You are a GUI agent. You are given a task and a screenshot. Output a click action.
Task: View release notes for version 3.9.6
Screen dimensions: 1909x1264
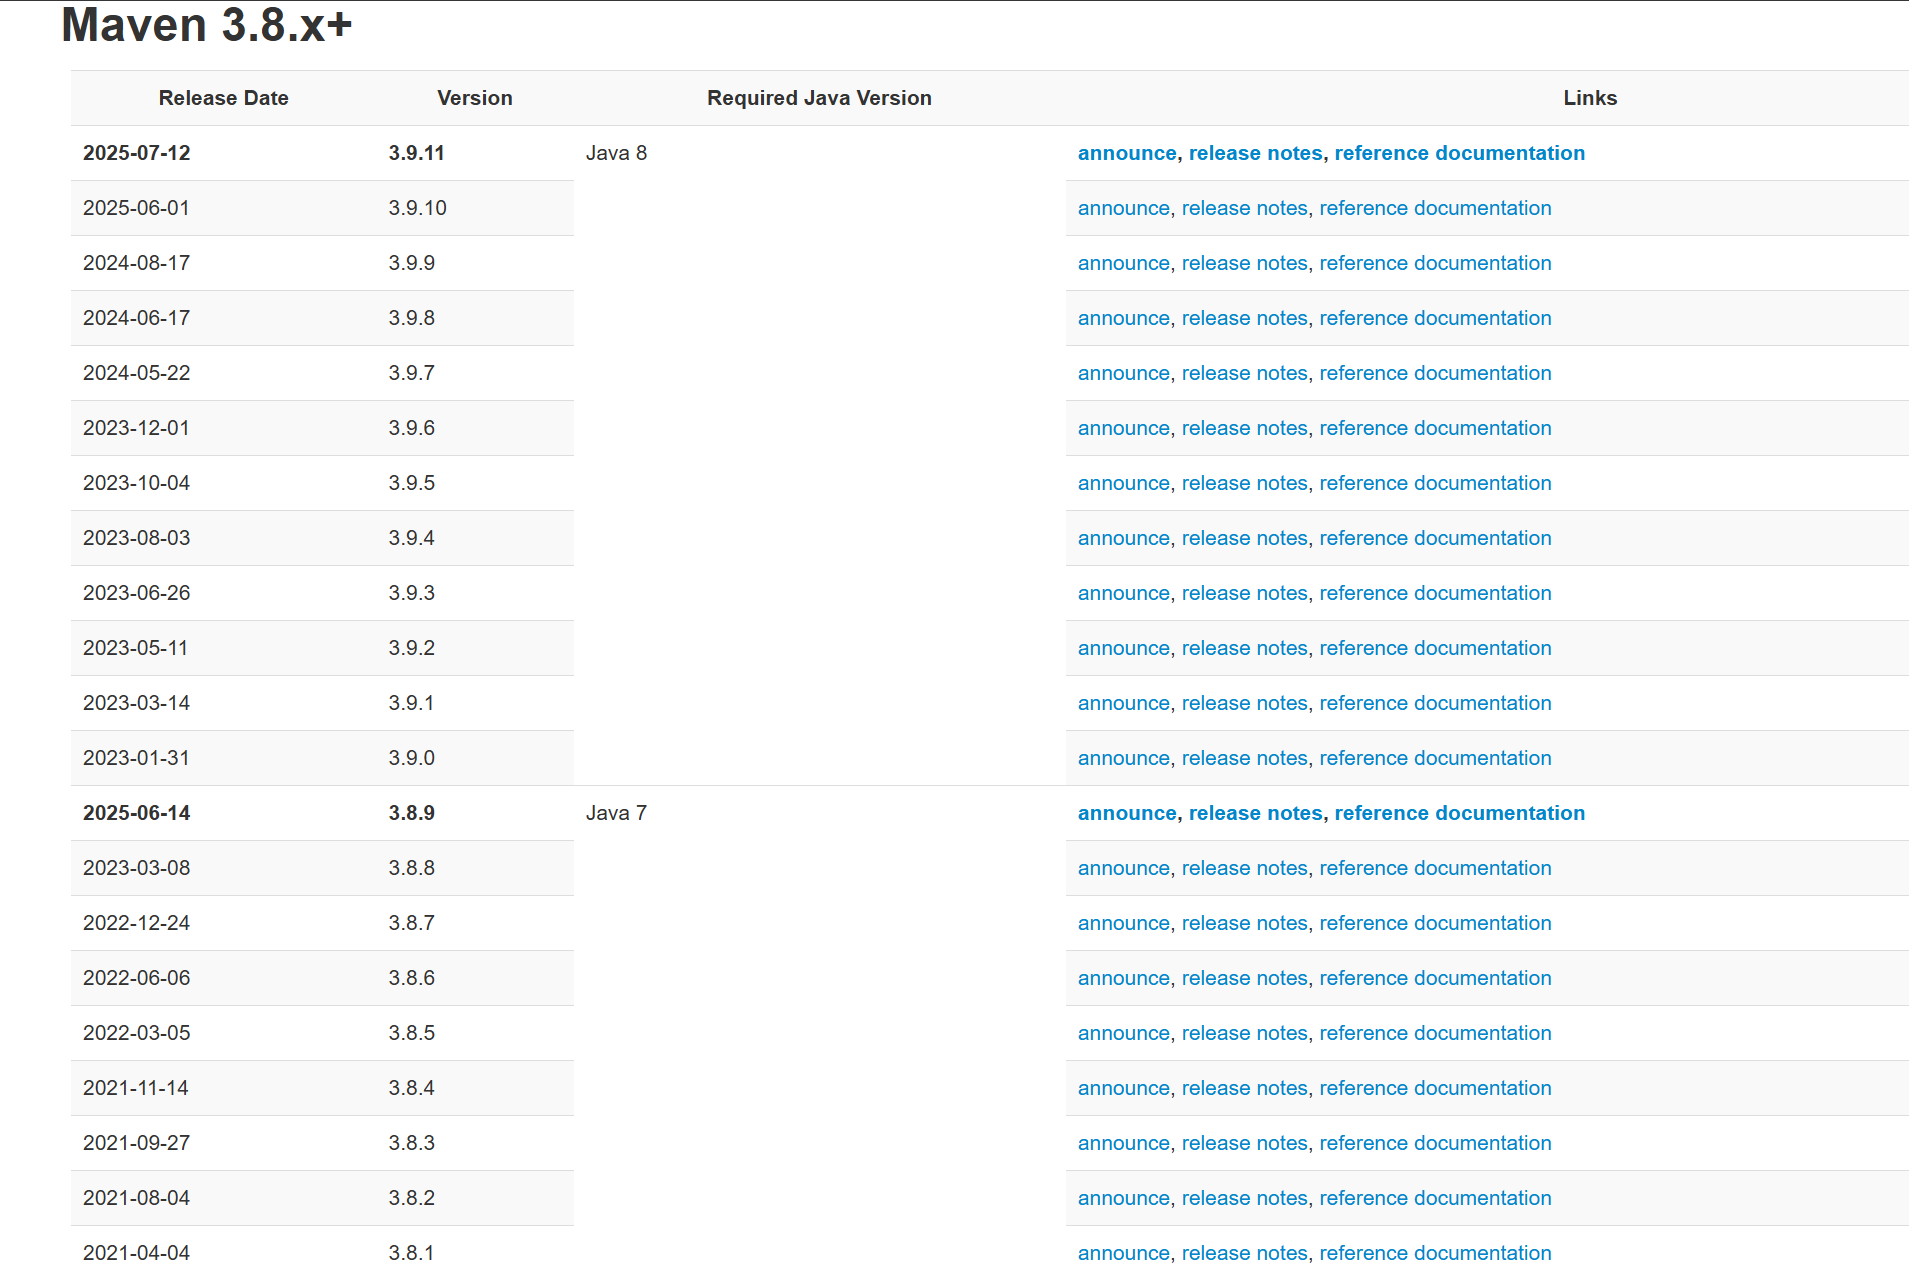[x=1244, y=428]
